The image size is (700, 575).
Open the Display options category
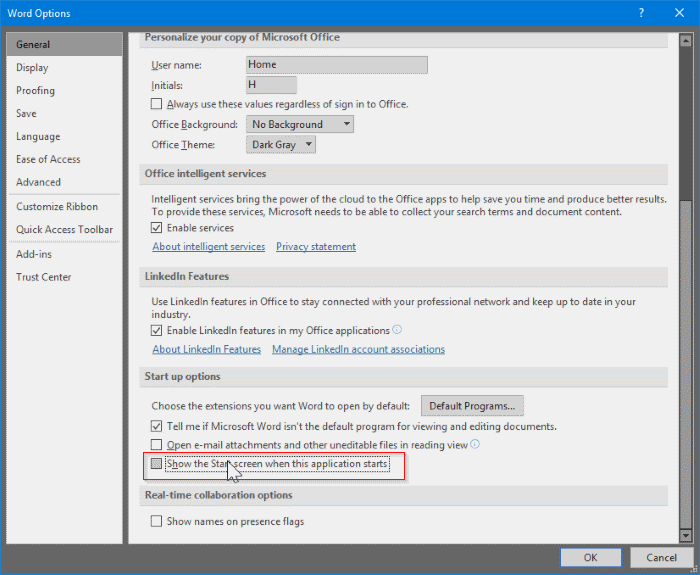[x=64, y=67]
